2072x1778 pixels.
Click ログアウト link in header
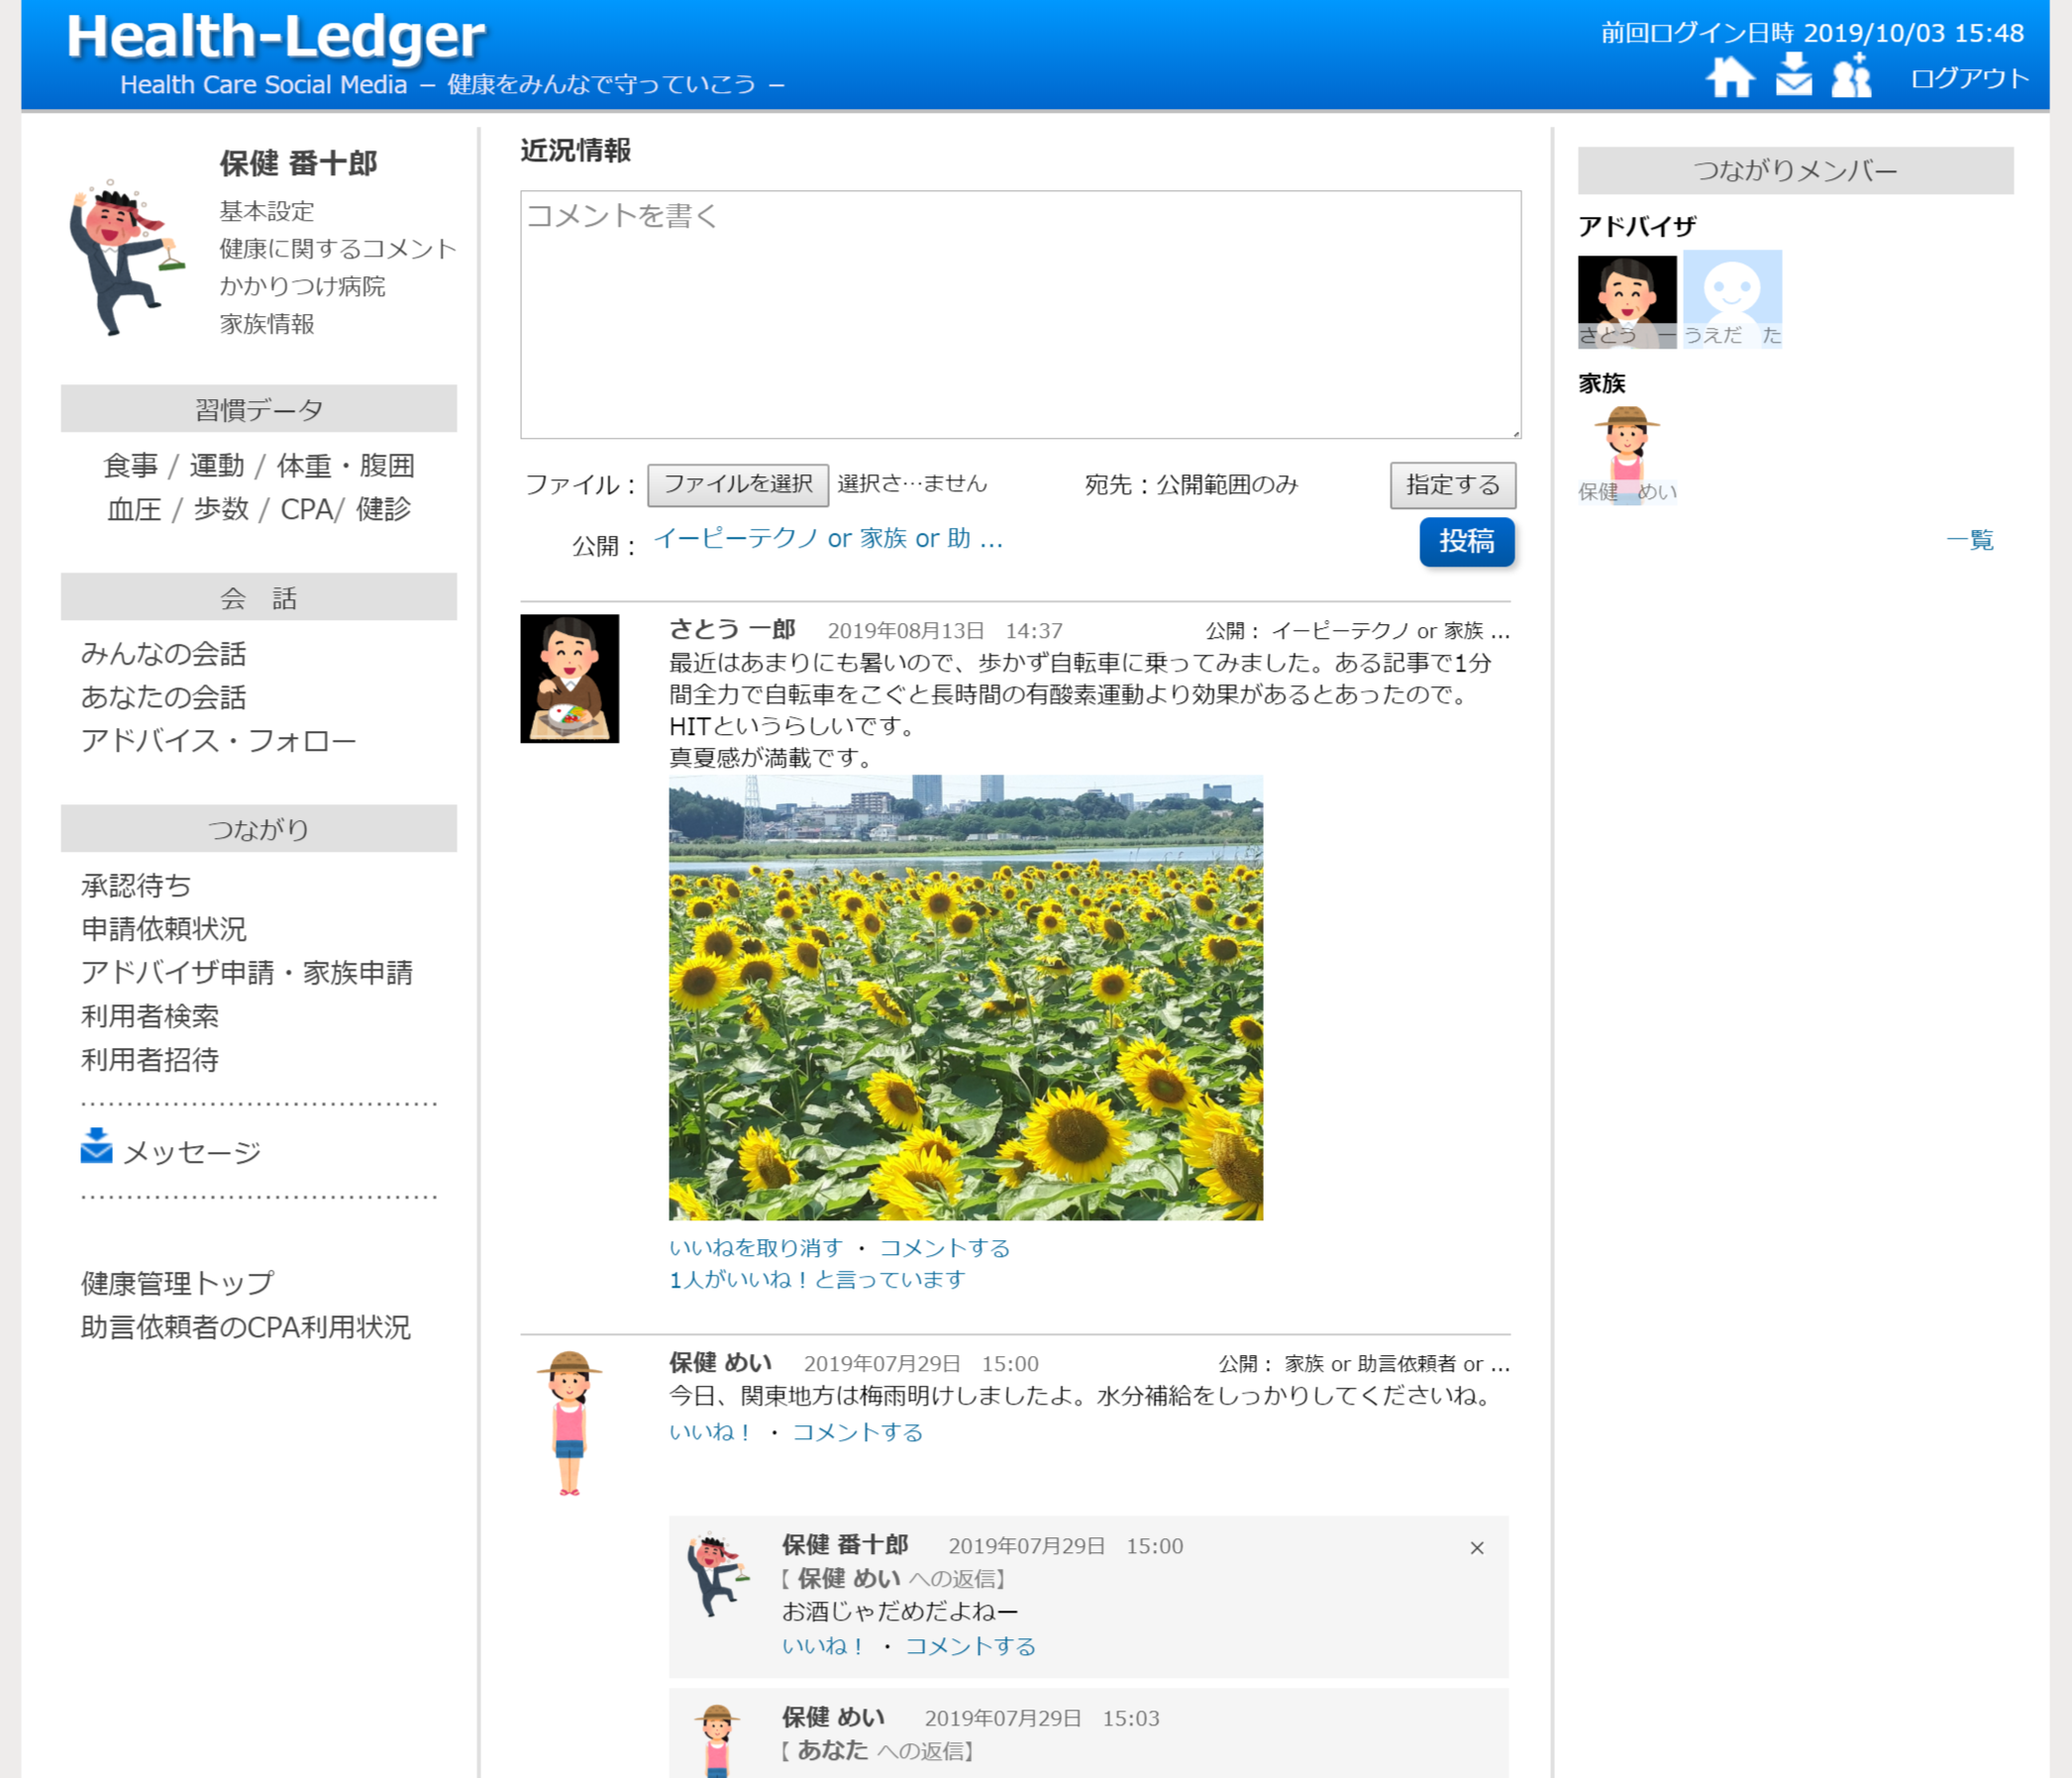point(1968,78)
